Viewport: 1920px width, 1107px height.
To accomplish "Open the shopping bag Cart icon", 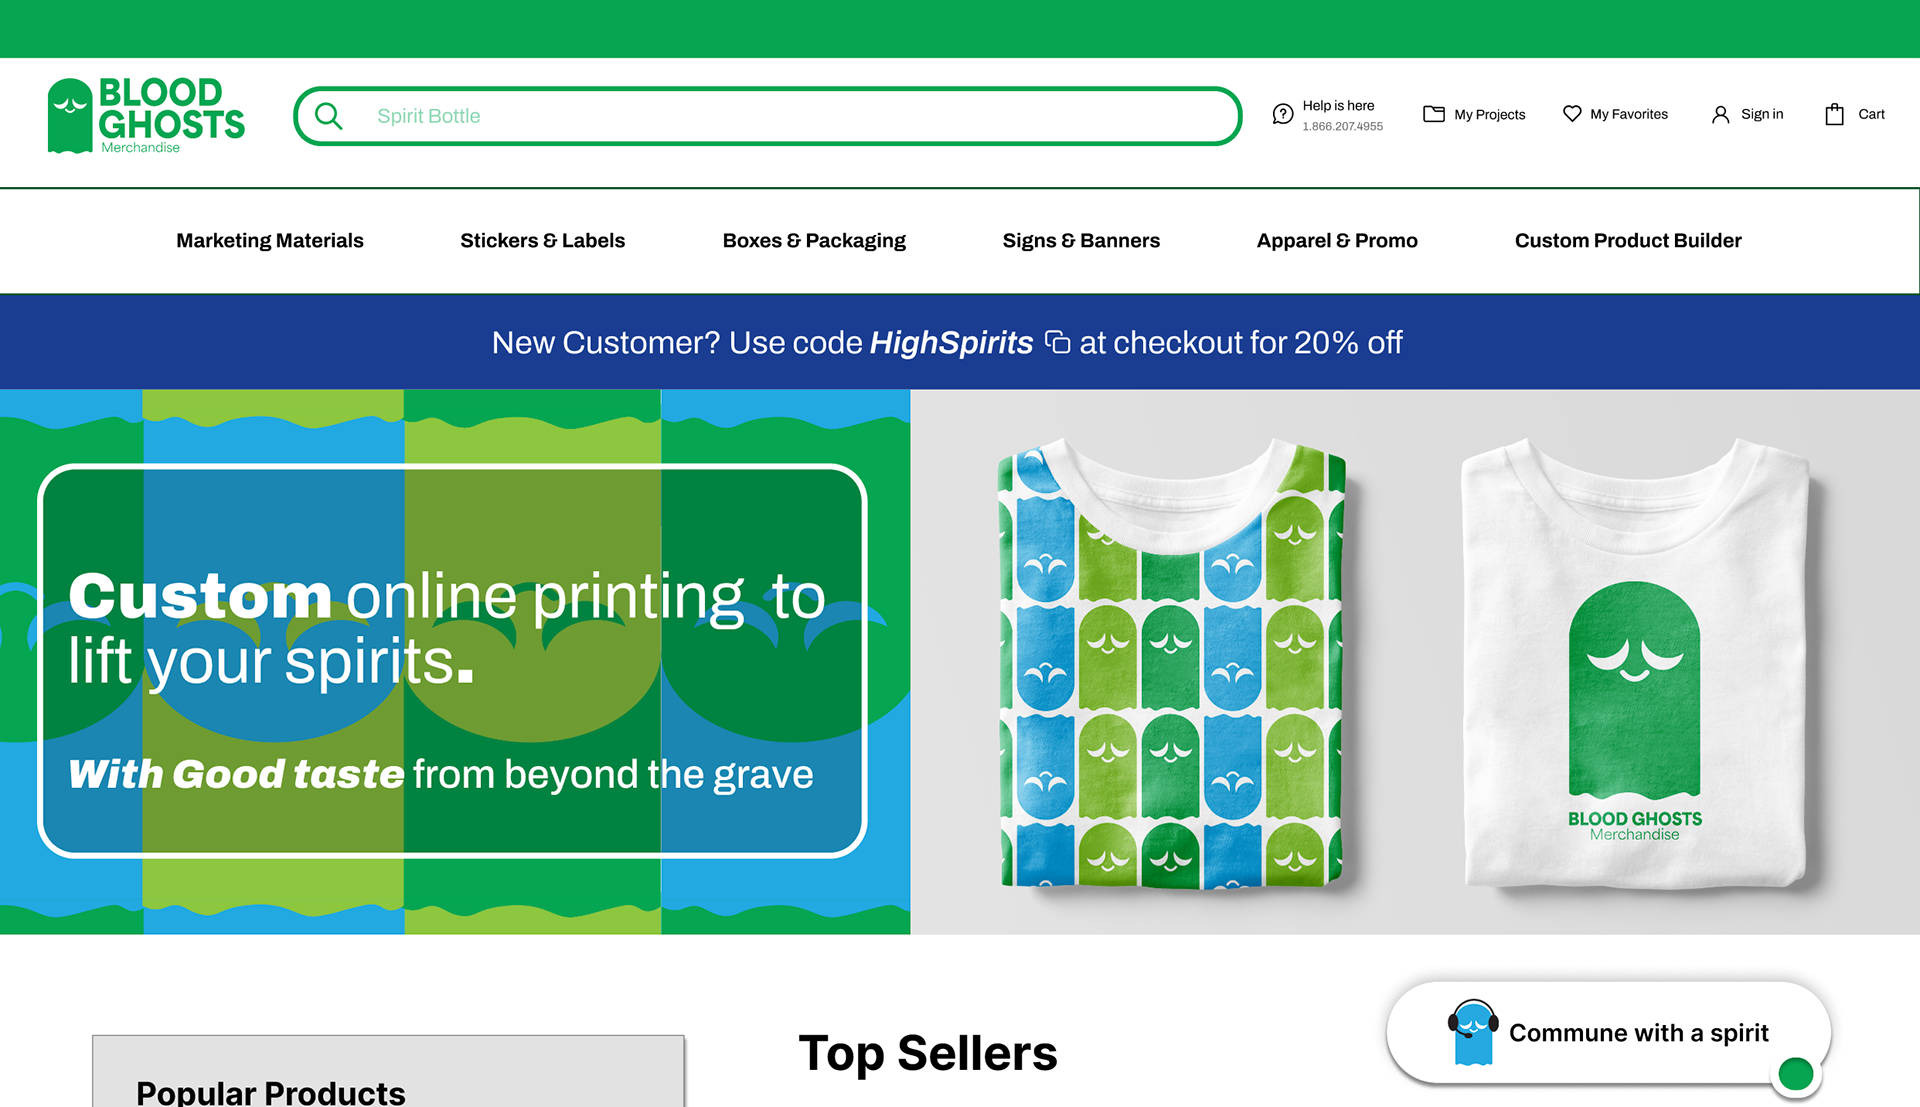I will [1834, 114].
